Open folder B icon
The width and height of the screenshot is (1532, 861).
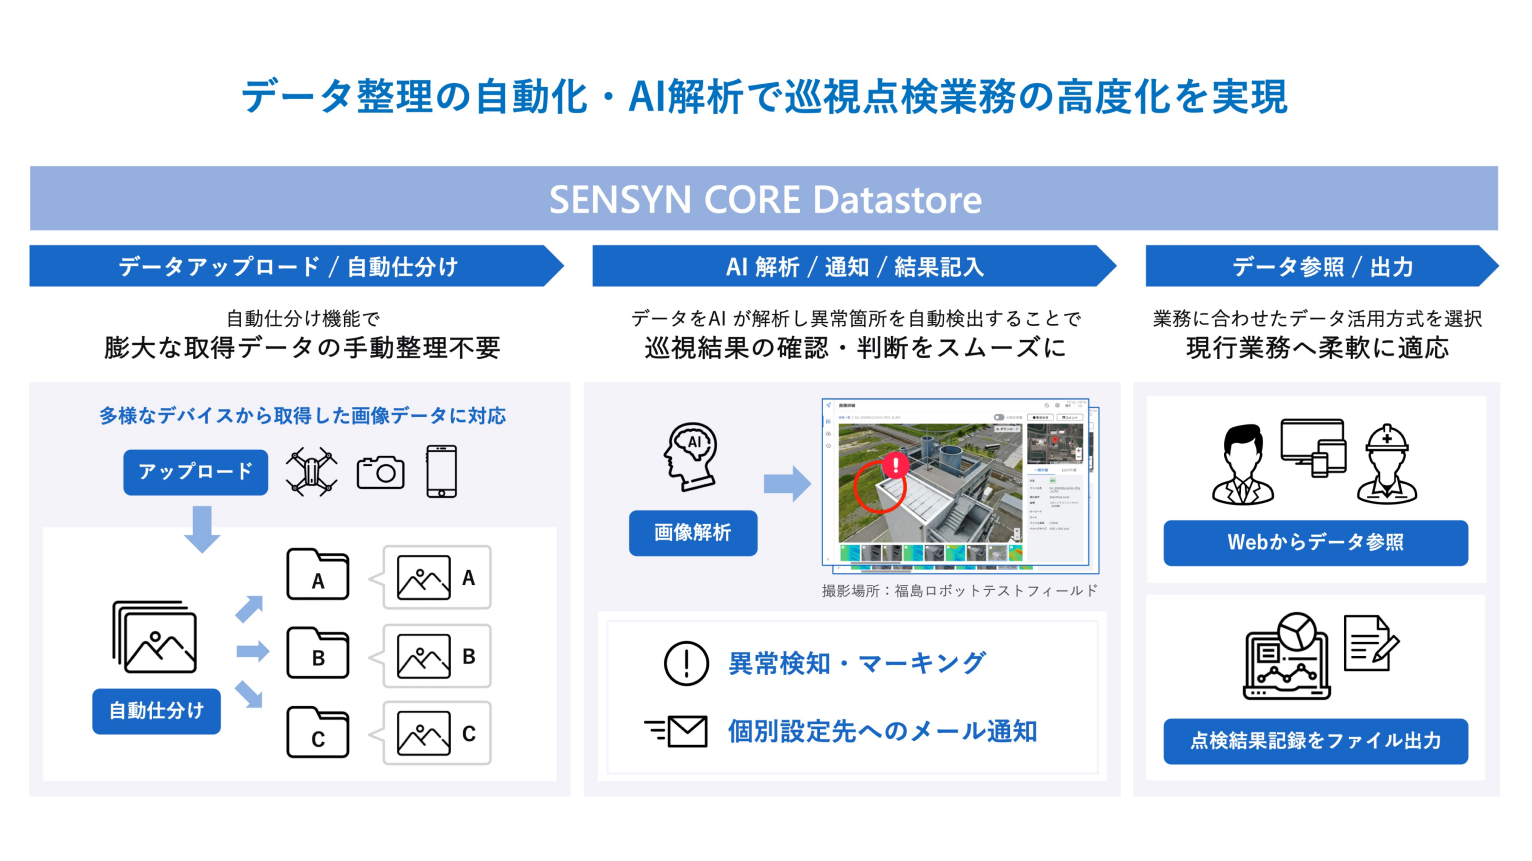pos(318,653)
